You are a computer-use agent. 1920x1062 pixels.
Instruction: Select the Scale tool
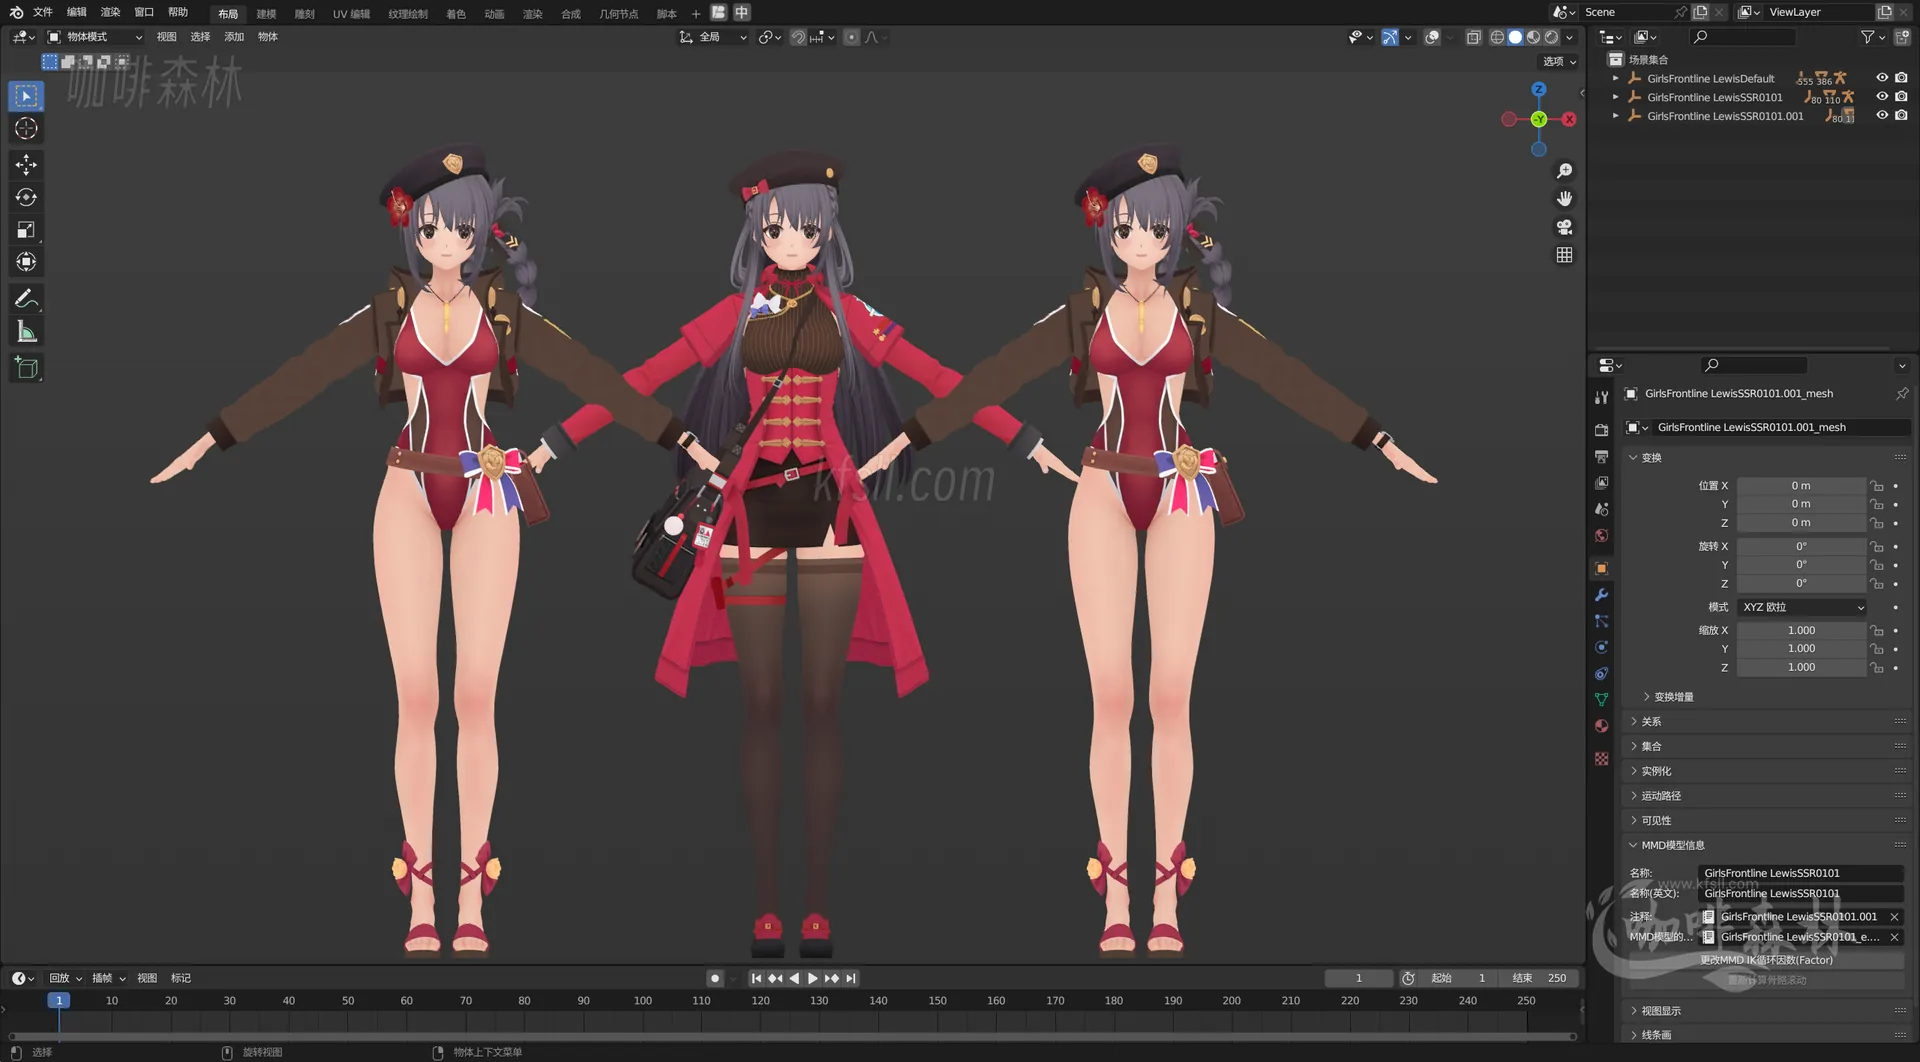tap(25, 229)
